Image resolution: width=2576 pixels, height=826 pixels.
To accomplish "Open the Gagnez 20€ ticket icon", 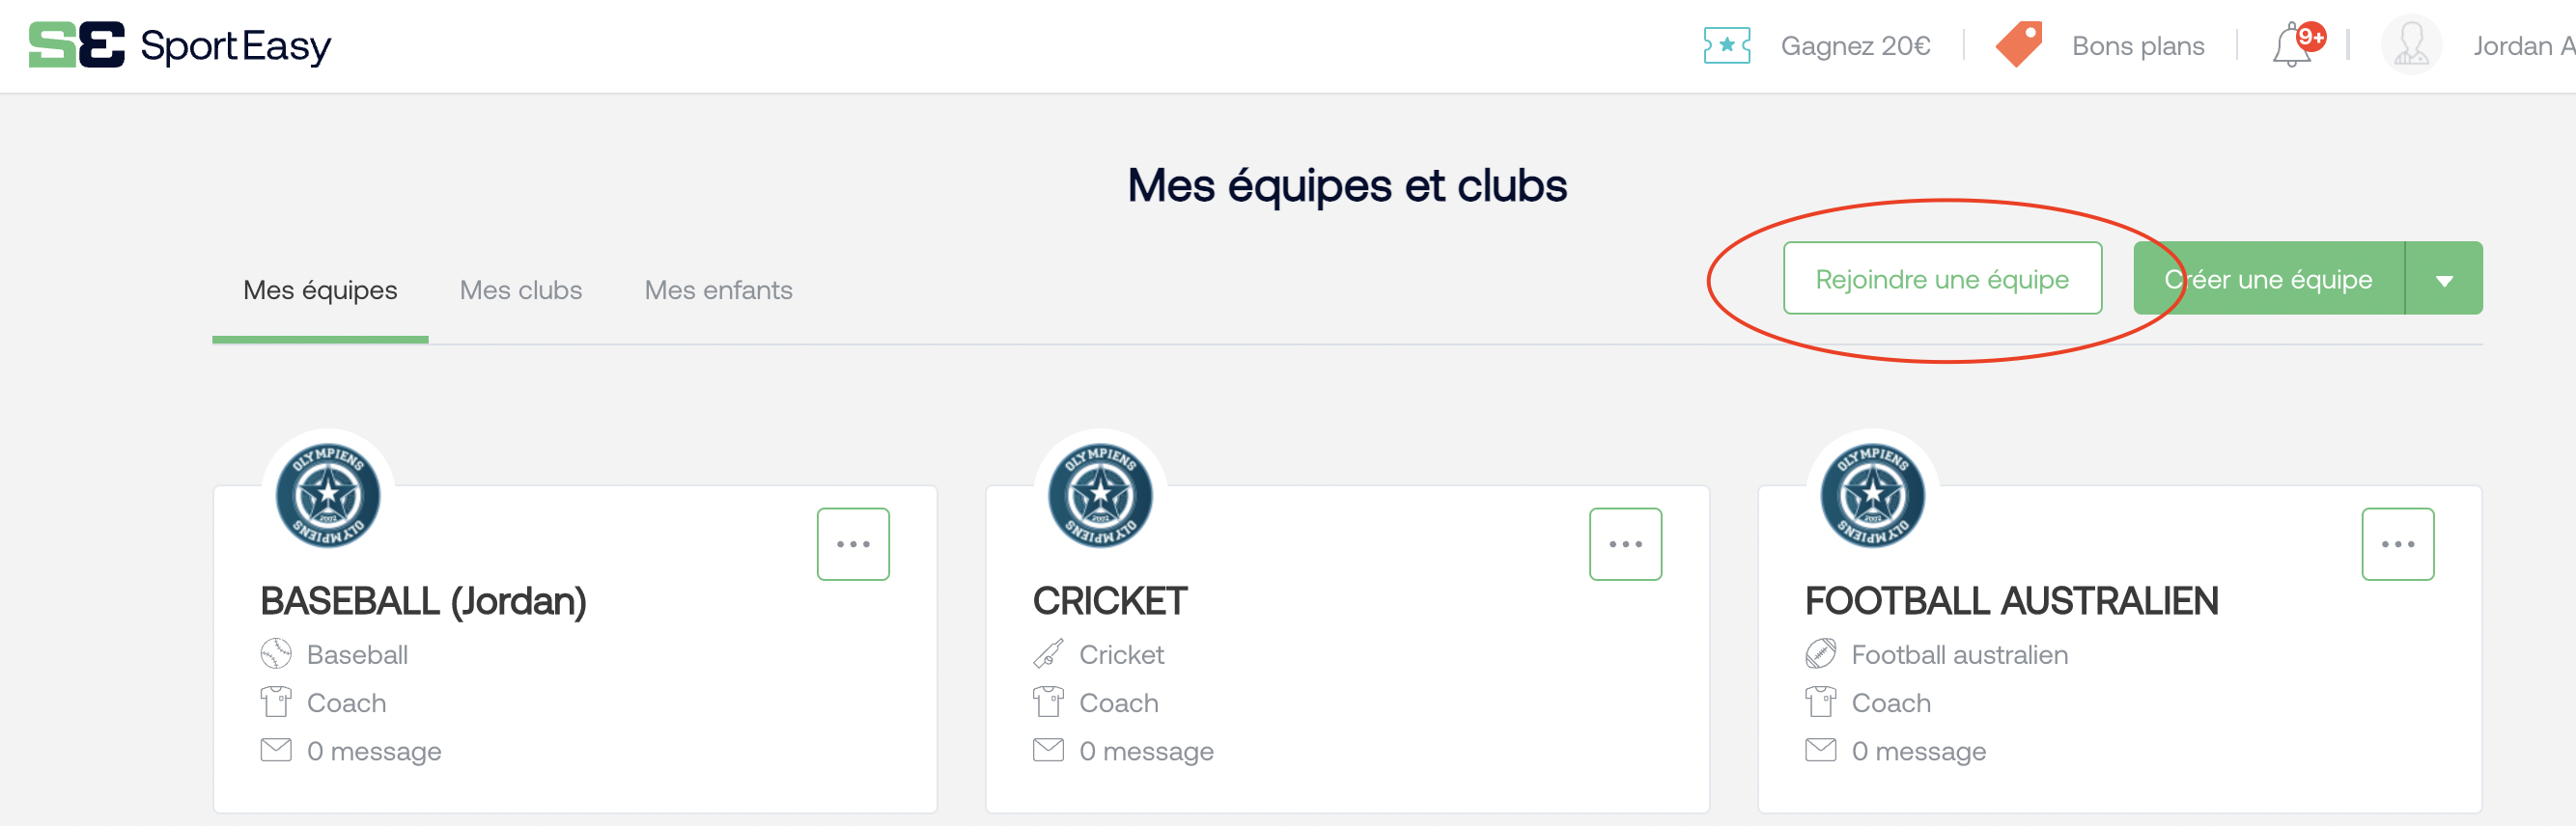I will 1727,46.
